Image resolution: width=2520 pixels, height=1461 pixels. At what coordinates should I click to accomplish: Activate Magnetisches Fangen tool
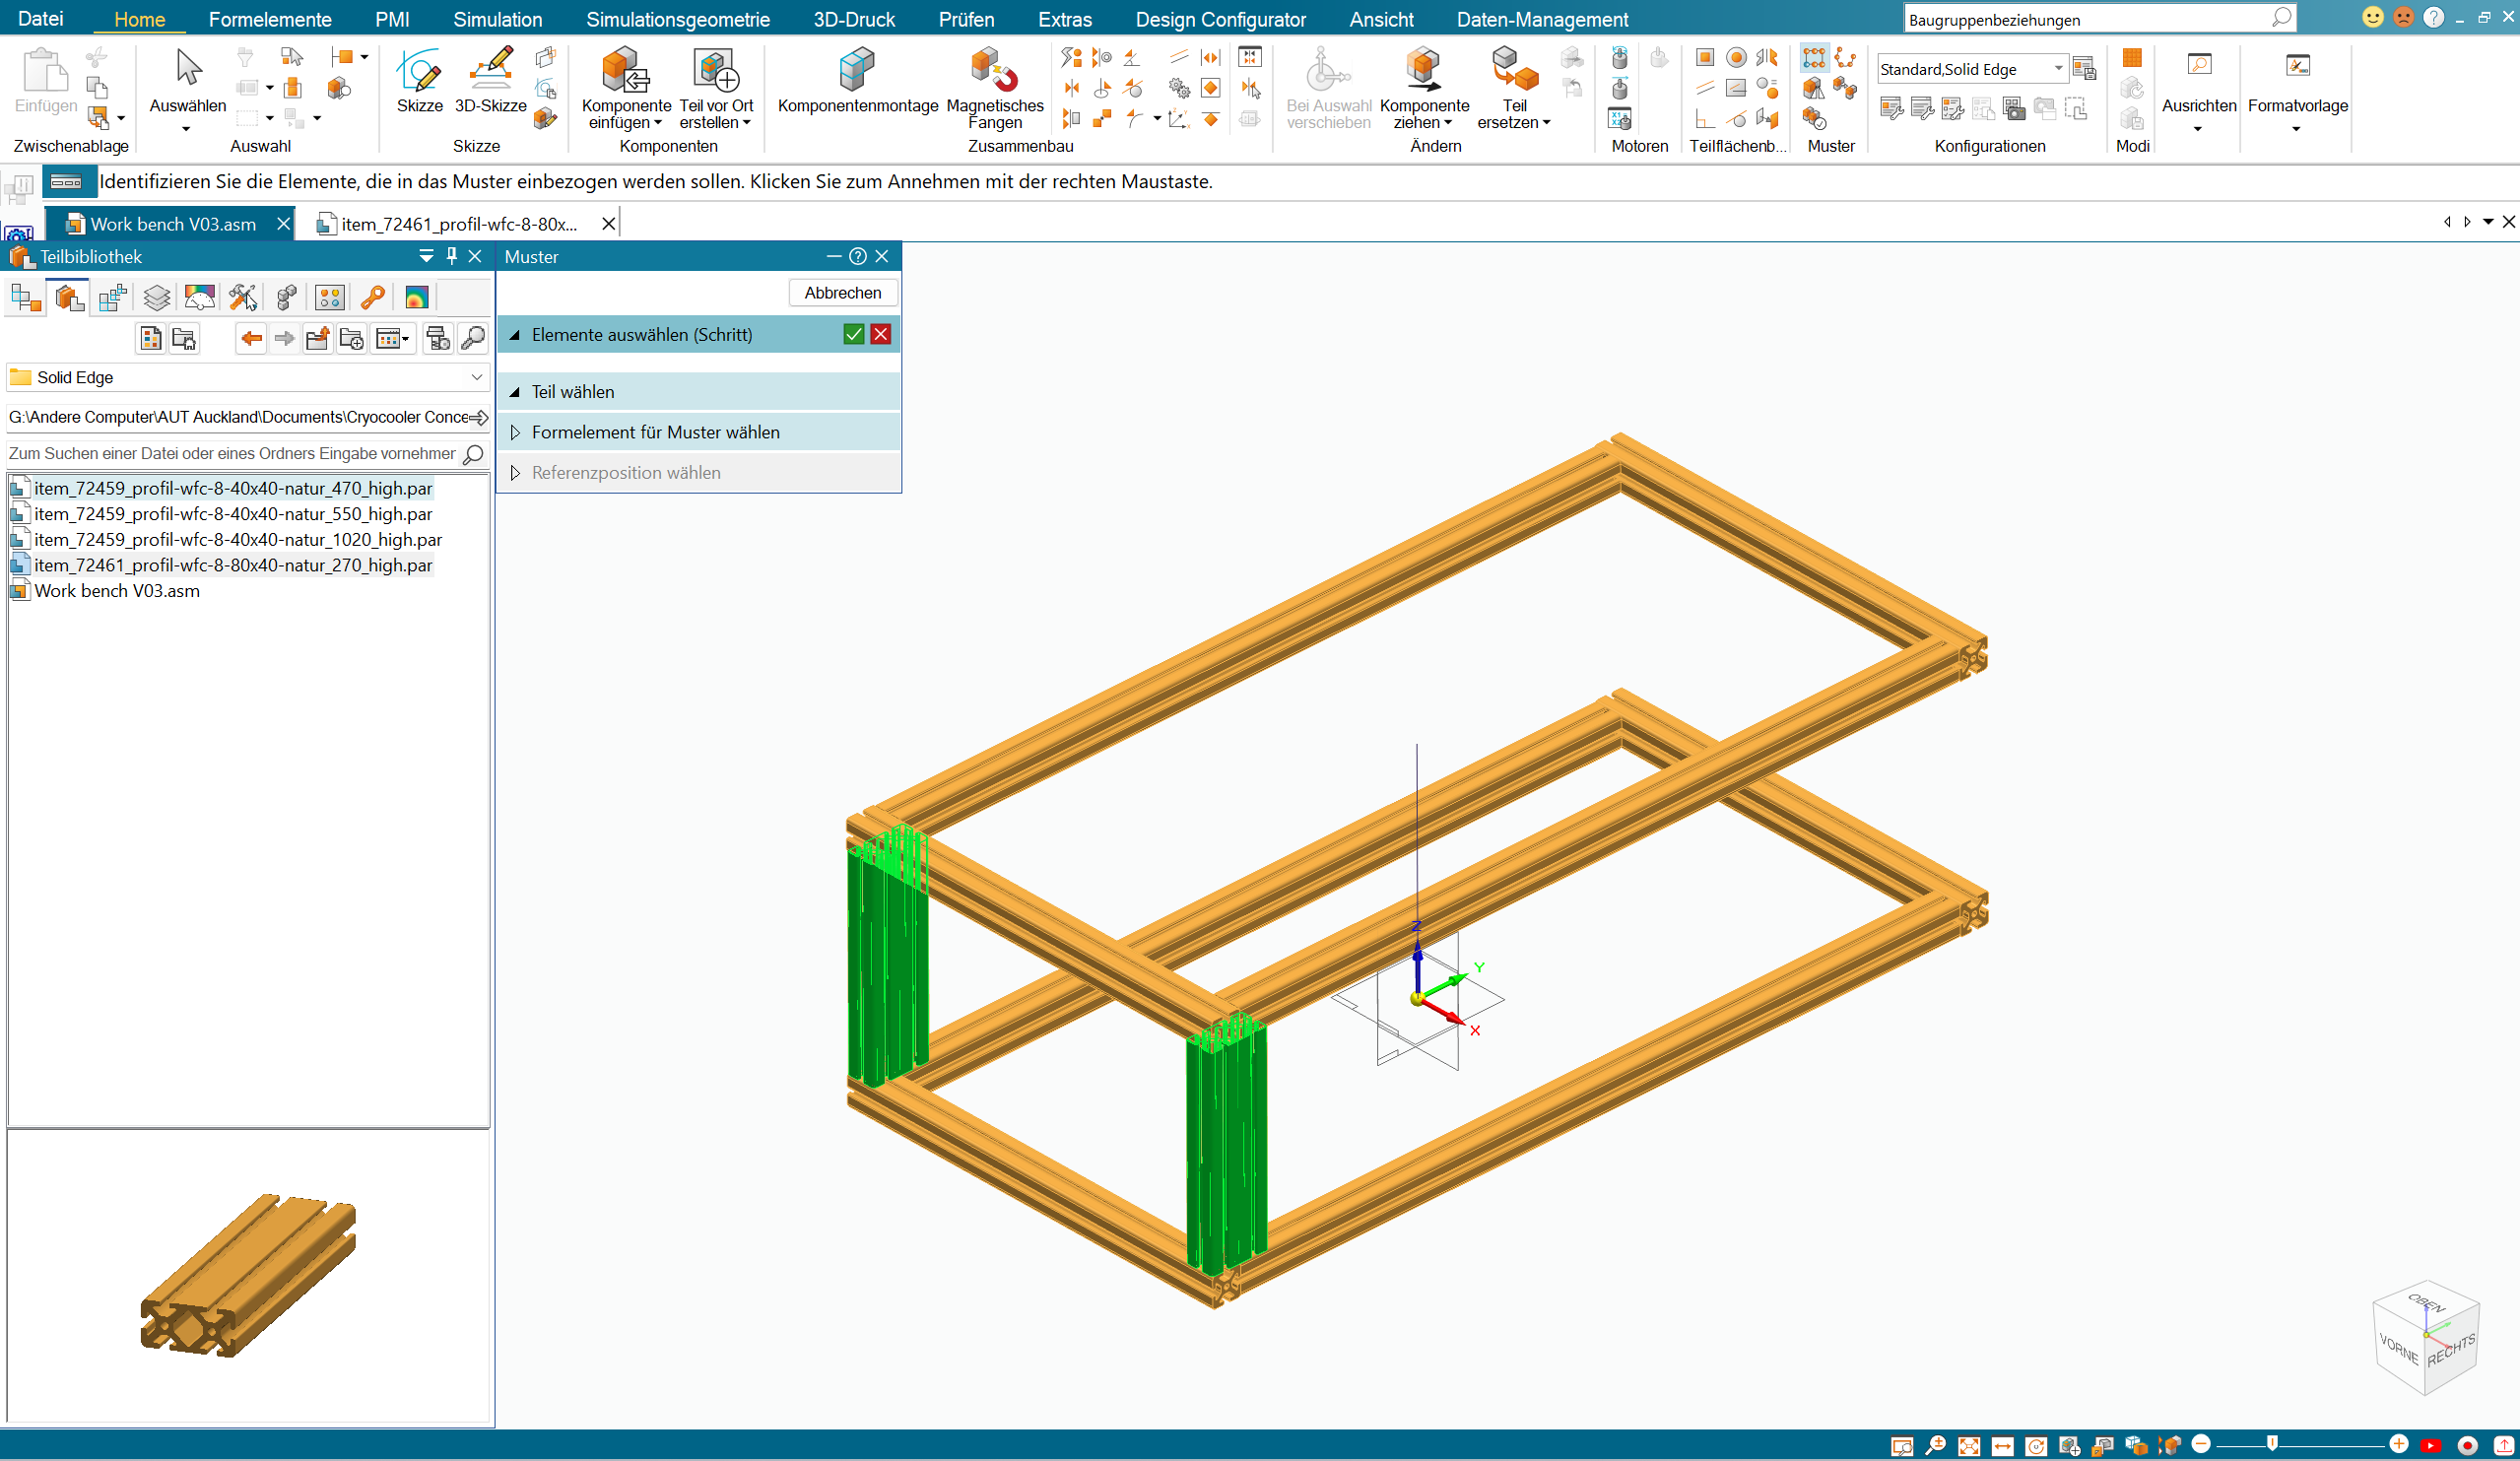click(994, 88)
